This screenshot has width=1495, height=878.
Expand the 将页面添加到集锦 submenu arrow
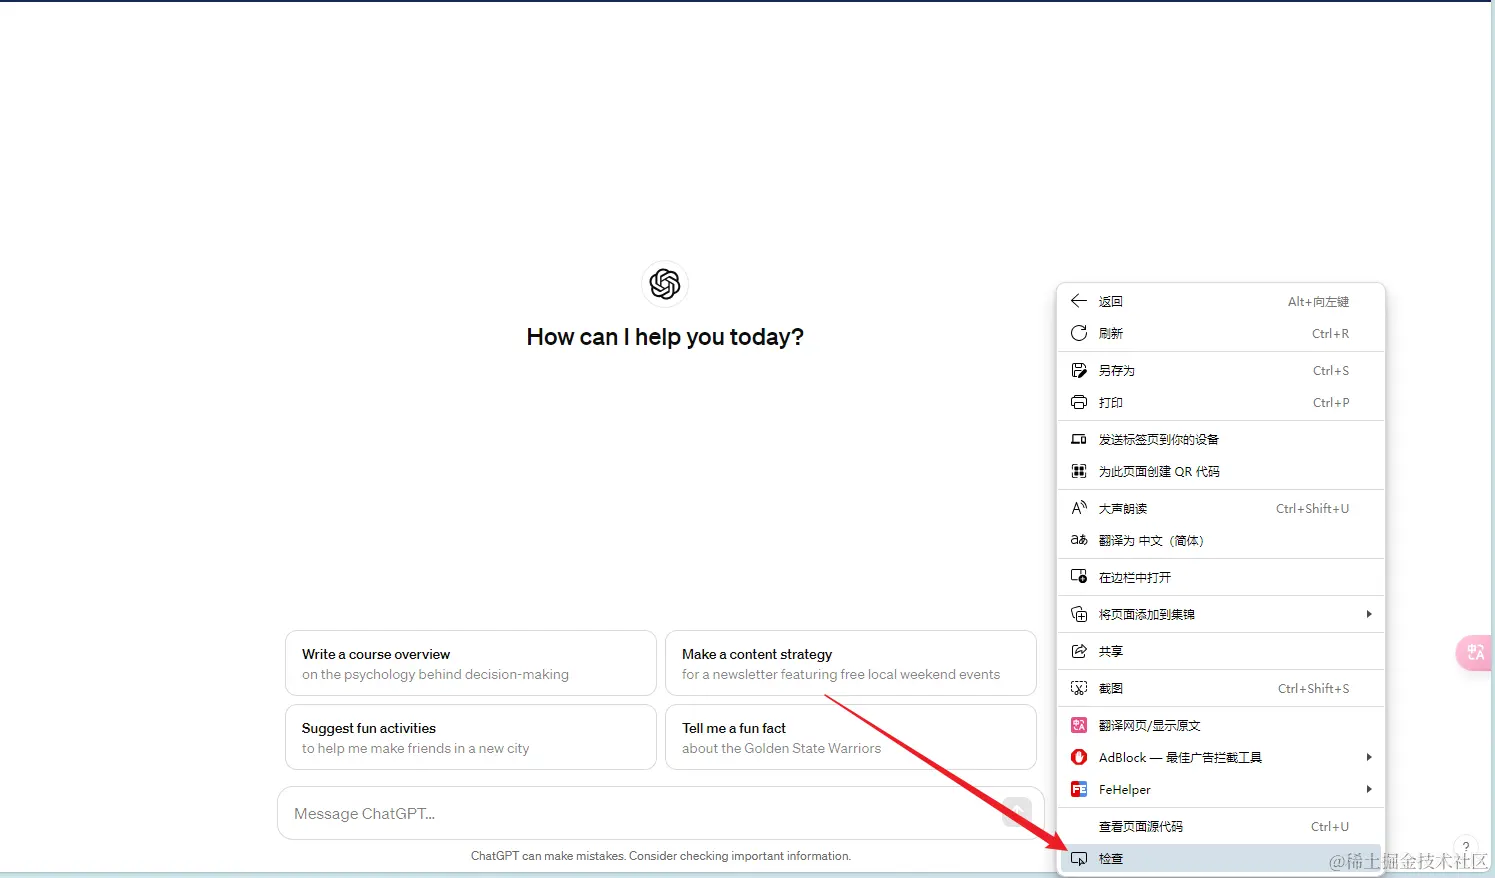pyautogui.click(x=1369, y=614)
